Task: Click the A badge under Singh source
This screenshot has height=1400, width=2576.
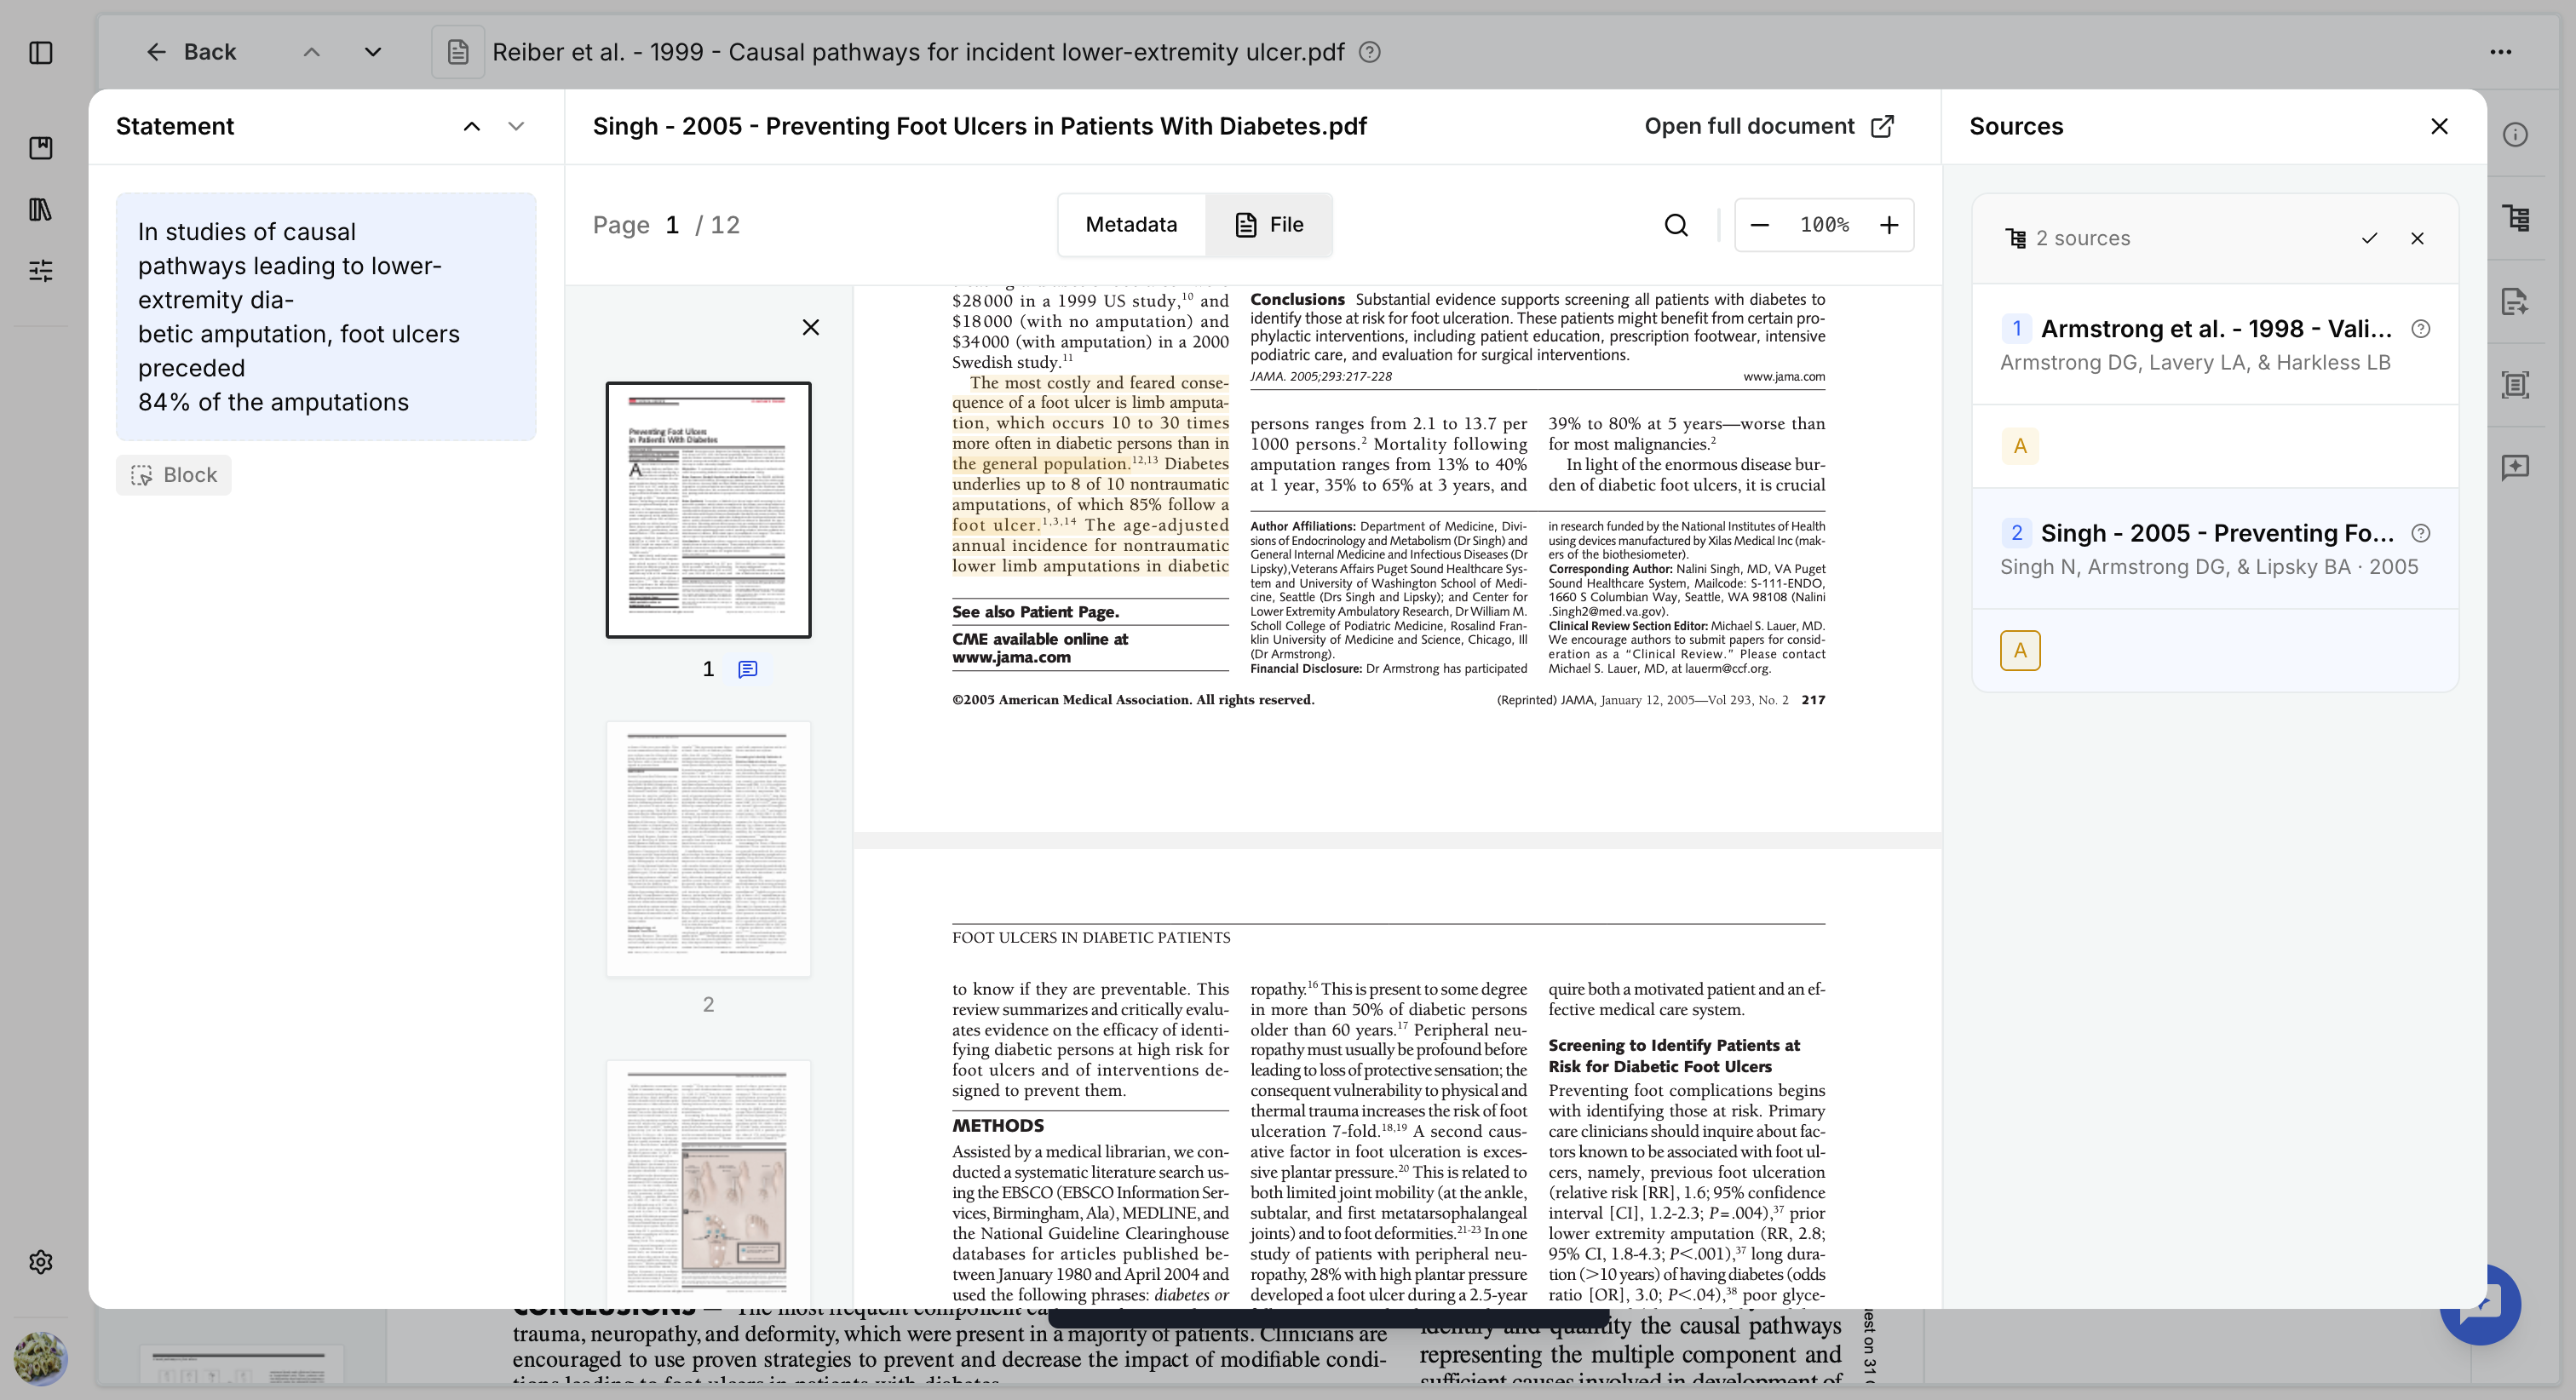Action: [2020, 650]
